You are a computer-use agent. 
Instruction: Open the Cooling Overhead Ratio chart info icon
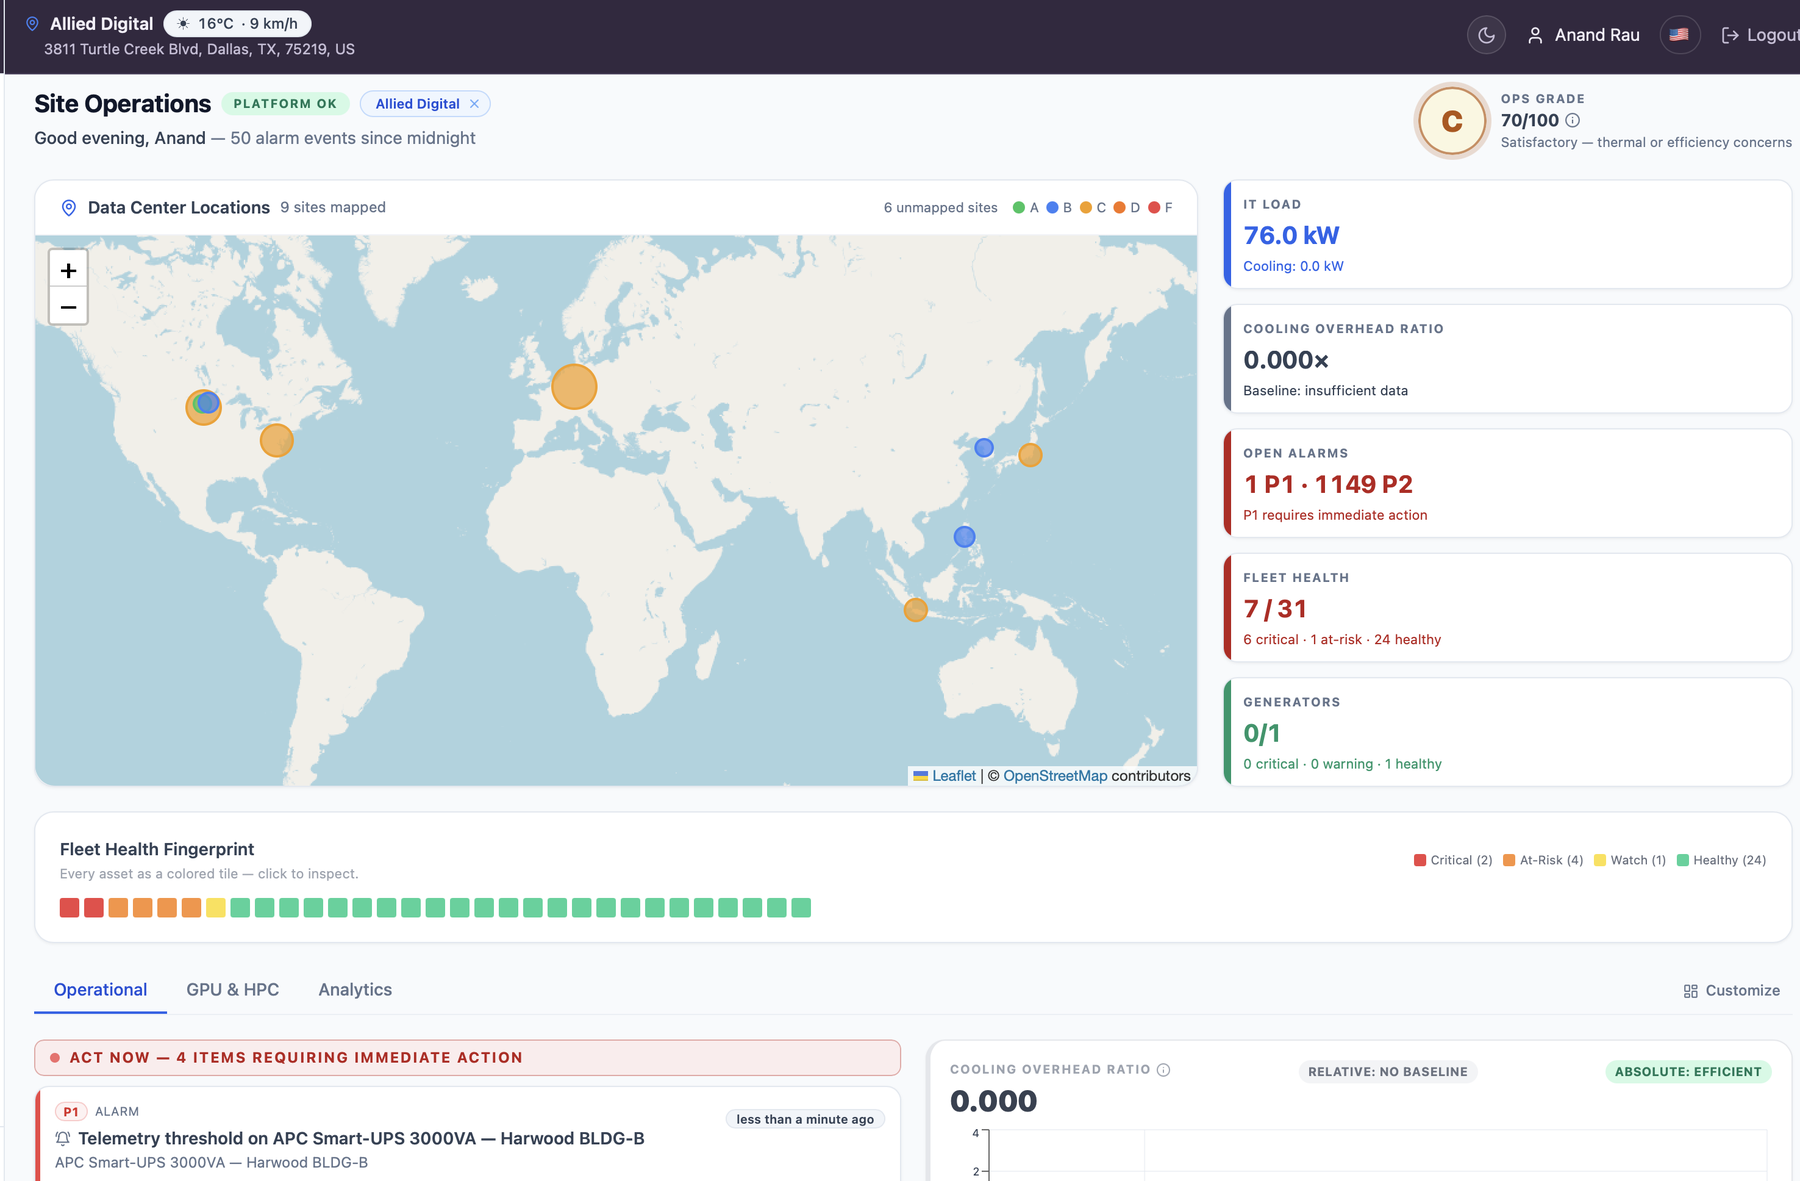[x=1163, y=1070]
